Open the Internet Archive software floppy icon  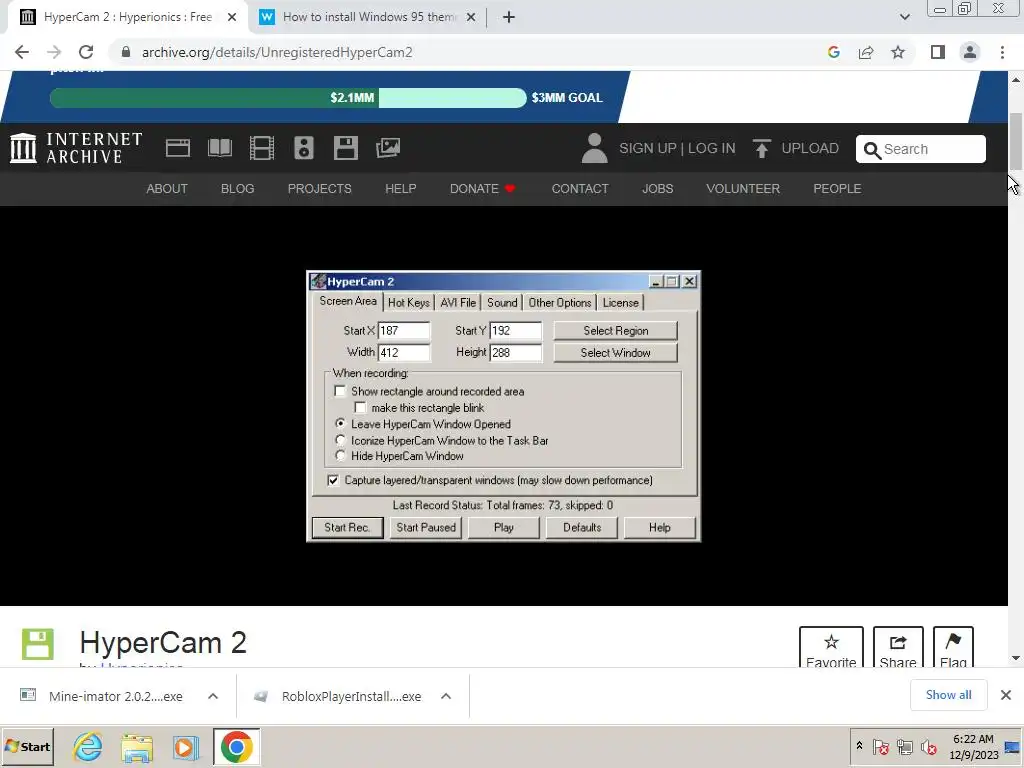(x=345, y=148)
